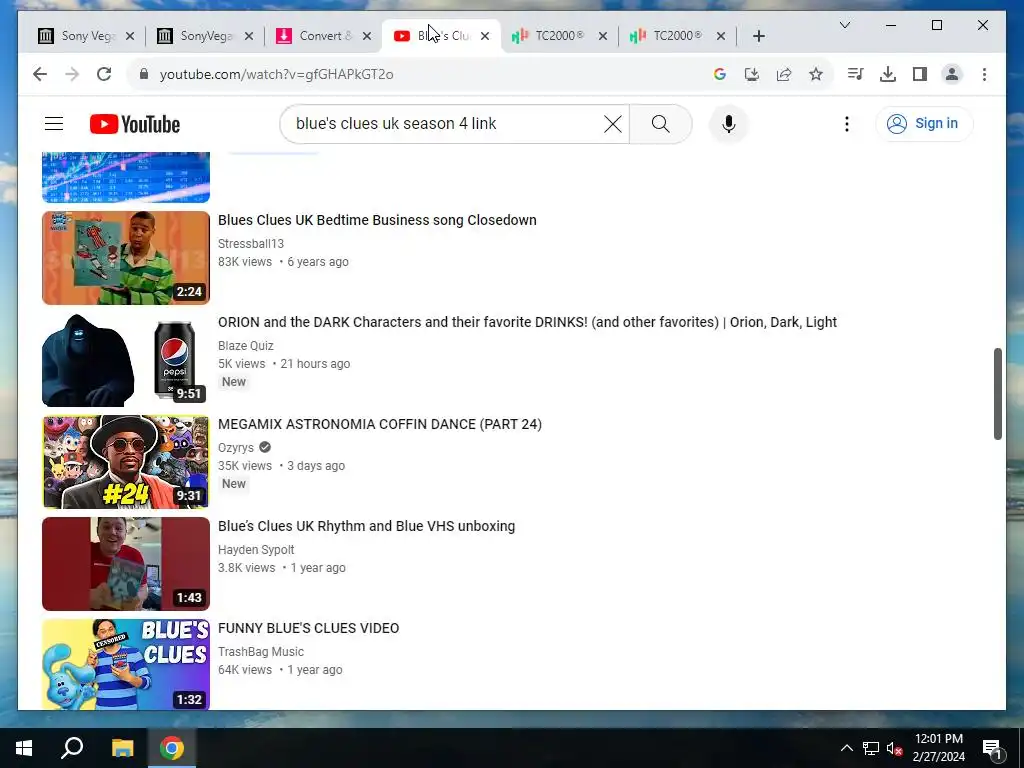Open ORION and the DARK Characters video title

pyautogui.click(x=527, y=322)
